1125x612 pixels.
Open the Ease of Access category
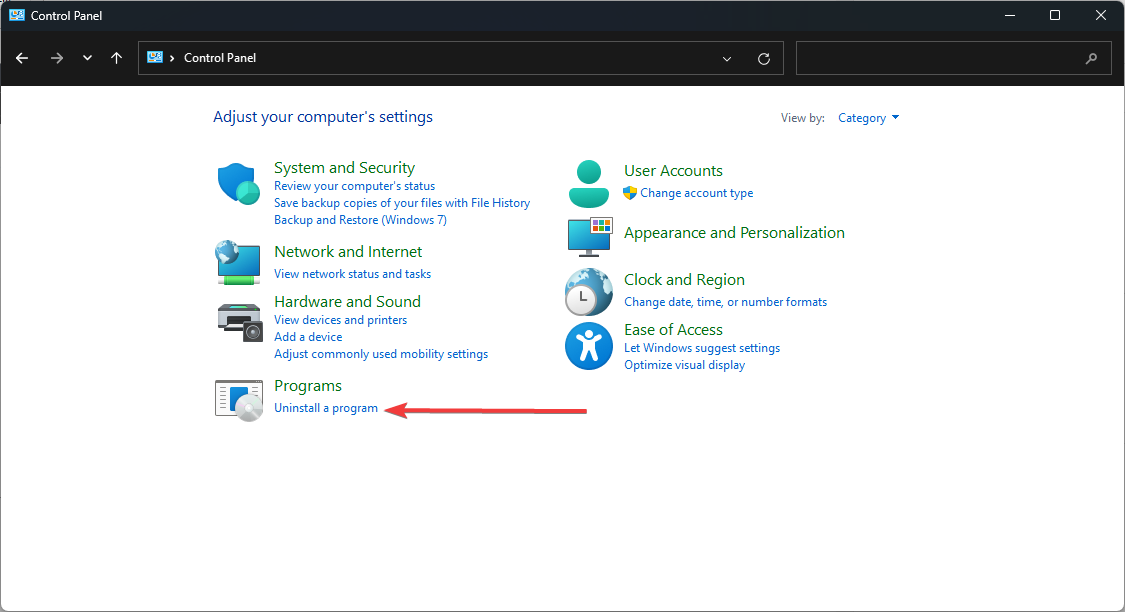673,330
